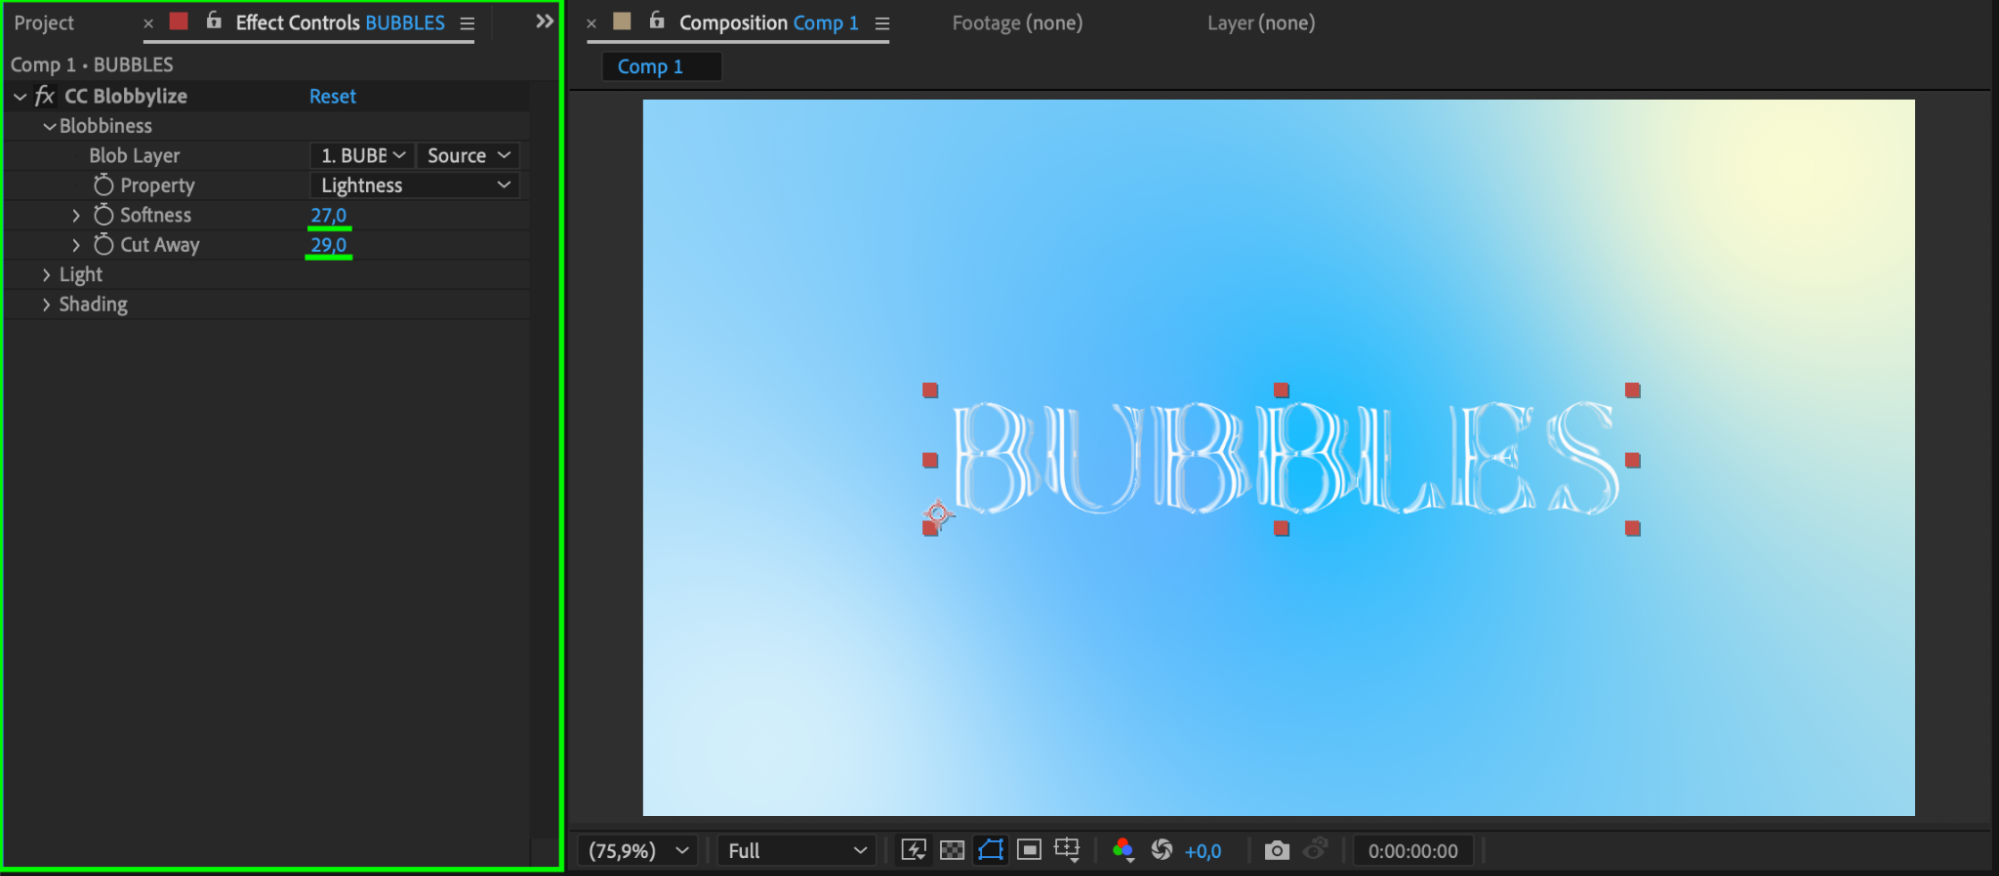Click the tan label swatch of Composition
Screen dimensions: 1999x876
click(x=622, y=21)
